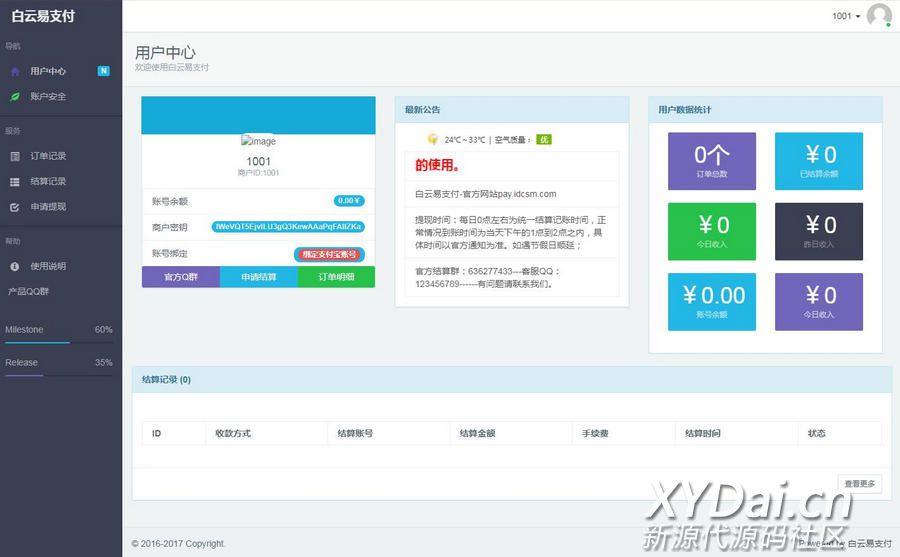Click the green leaf icon beside 账户安全
Viewport: 900px width, 557px height.
coord(15,96)
